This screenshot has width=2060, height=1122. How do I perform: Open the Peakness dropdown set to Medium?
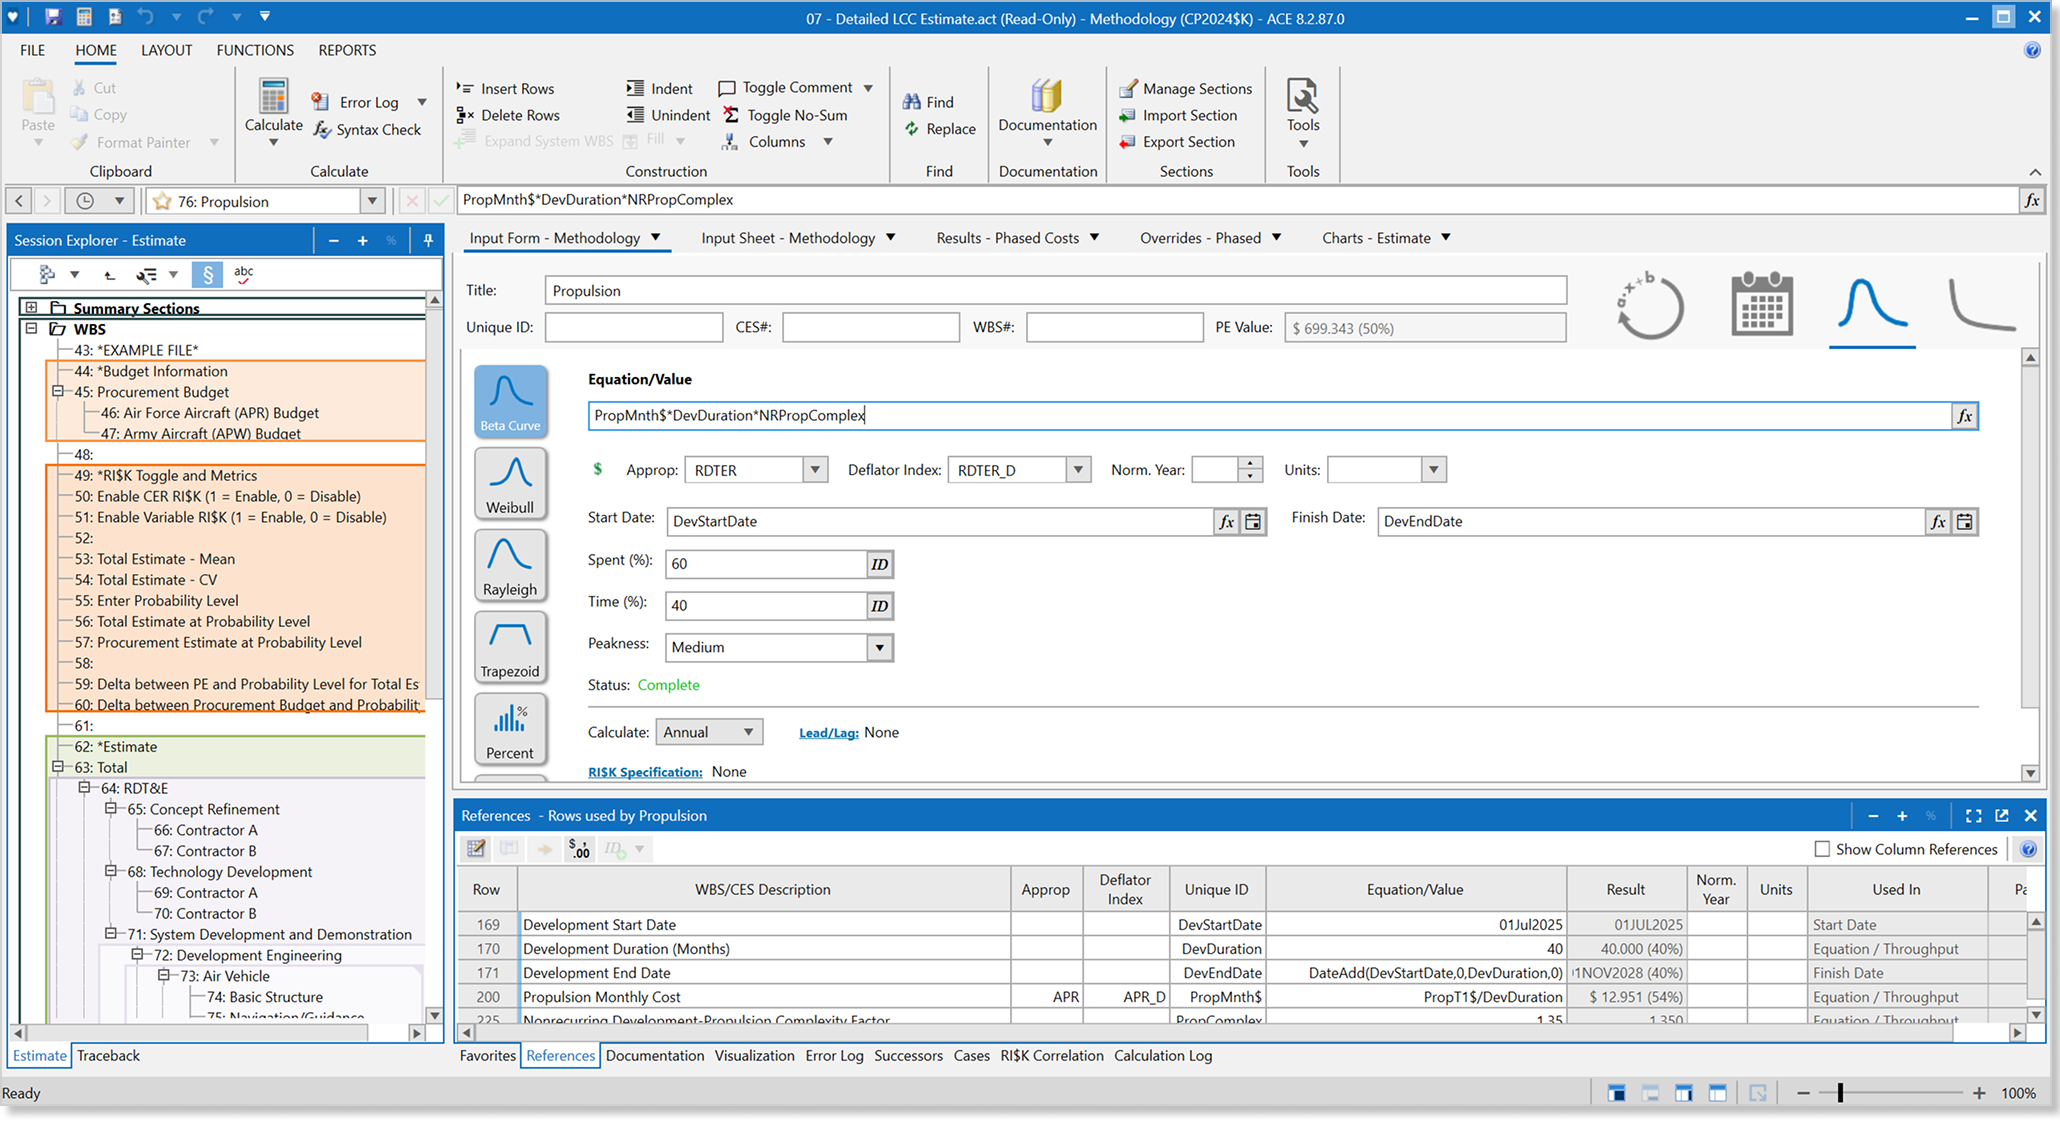[879, 647]
